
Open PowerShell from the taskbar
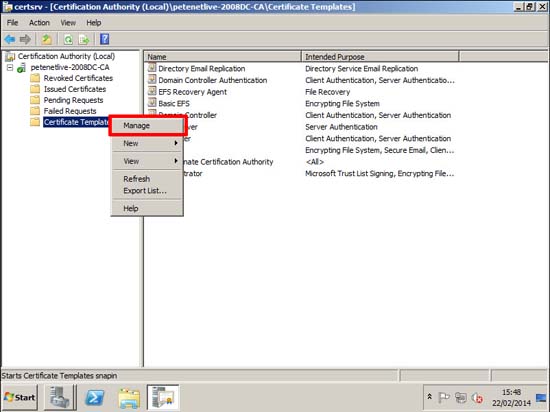[95, 397]
